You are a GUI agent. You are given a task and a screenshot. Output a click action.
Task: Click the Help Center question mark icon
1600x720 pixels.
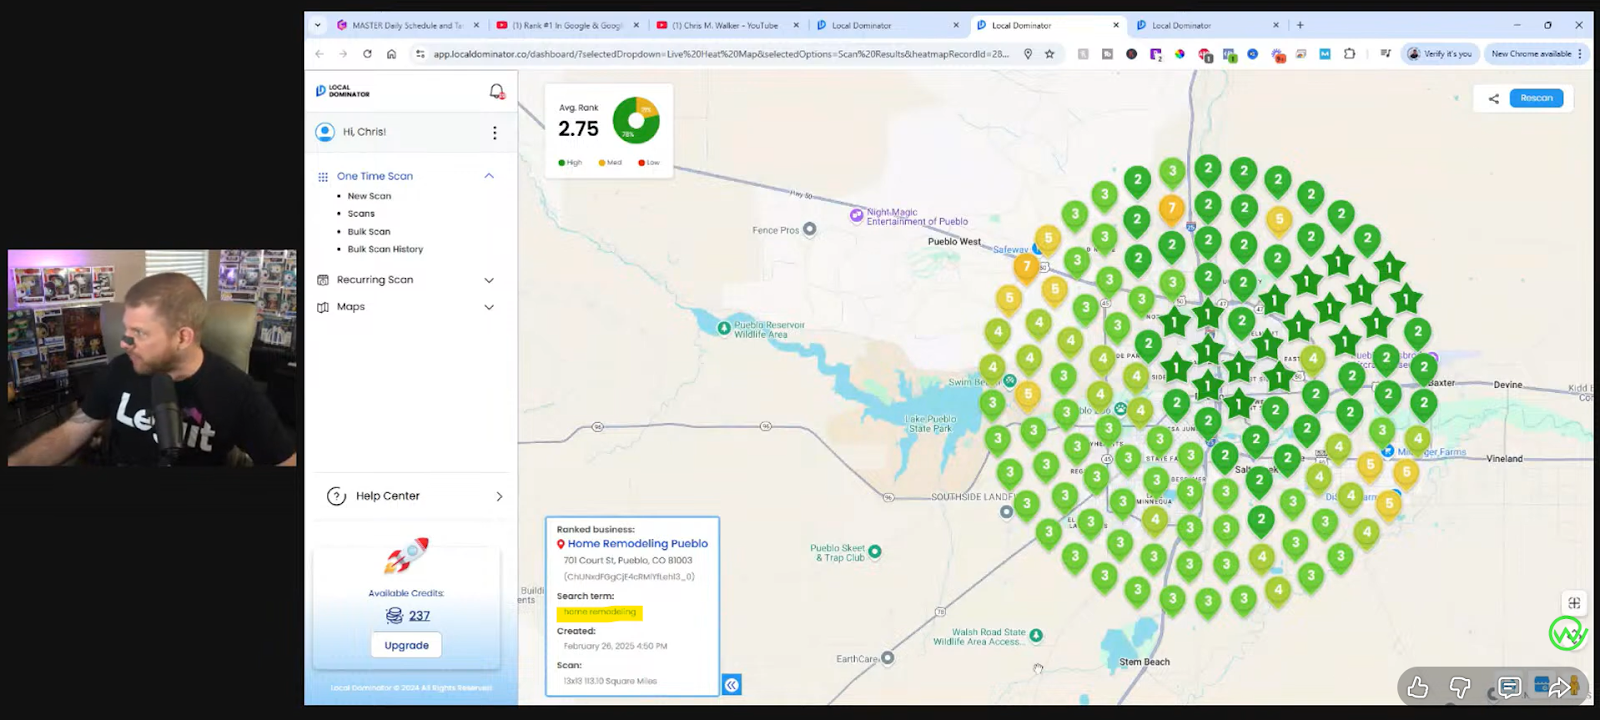[337, 496]
